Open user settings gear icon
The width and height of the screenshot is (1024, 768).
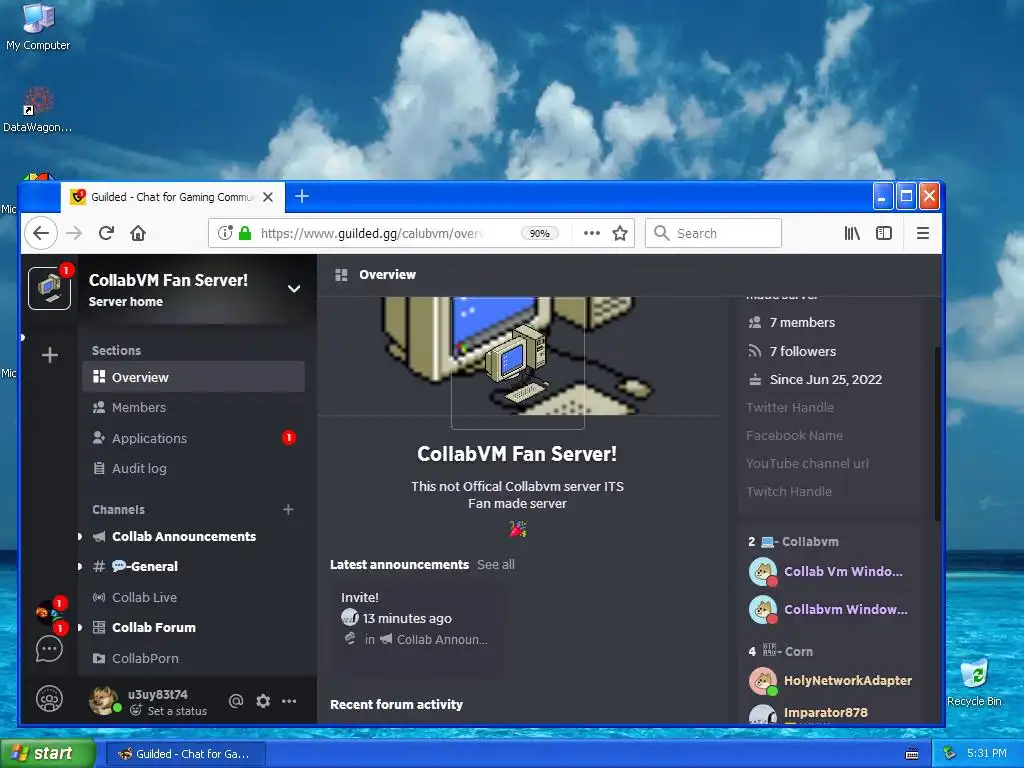pyautogui.click(x=263, y=701)
